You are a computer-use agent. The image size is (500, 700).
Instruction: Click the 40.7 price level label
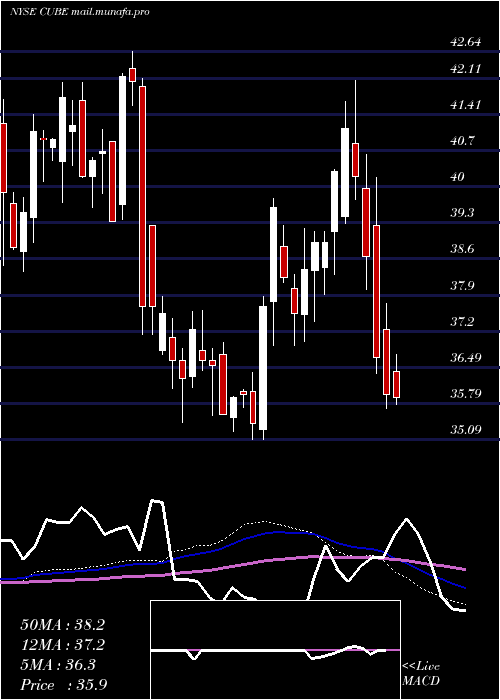coord(462,141)
